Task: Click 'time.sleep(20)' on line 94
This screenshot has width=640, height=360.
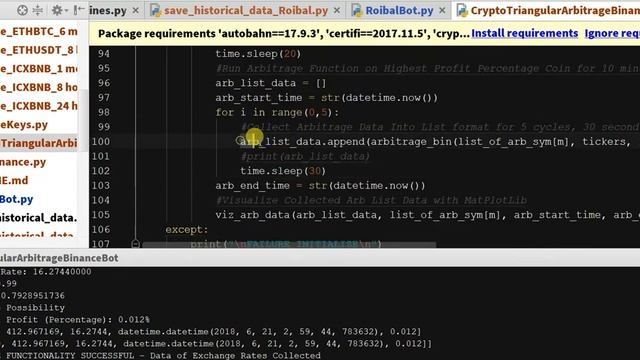Action: pos(258,54)
